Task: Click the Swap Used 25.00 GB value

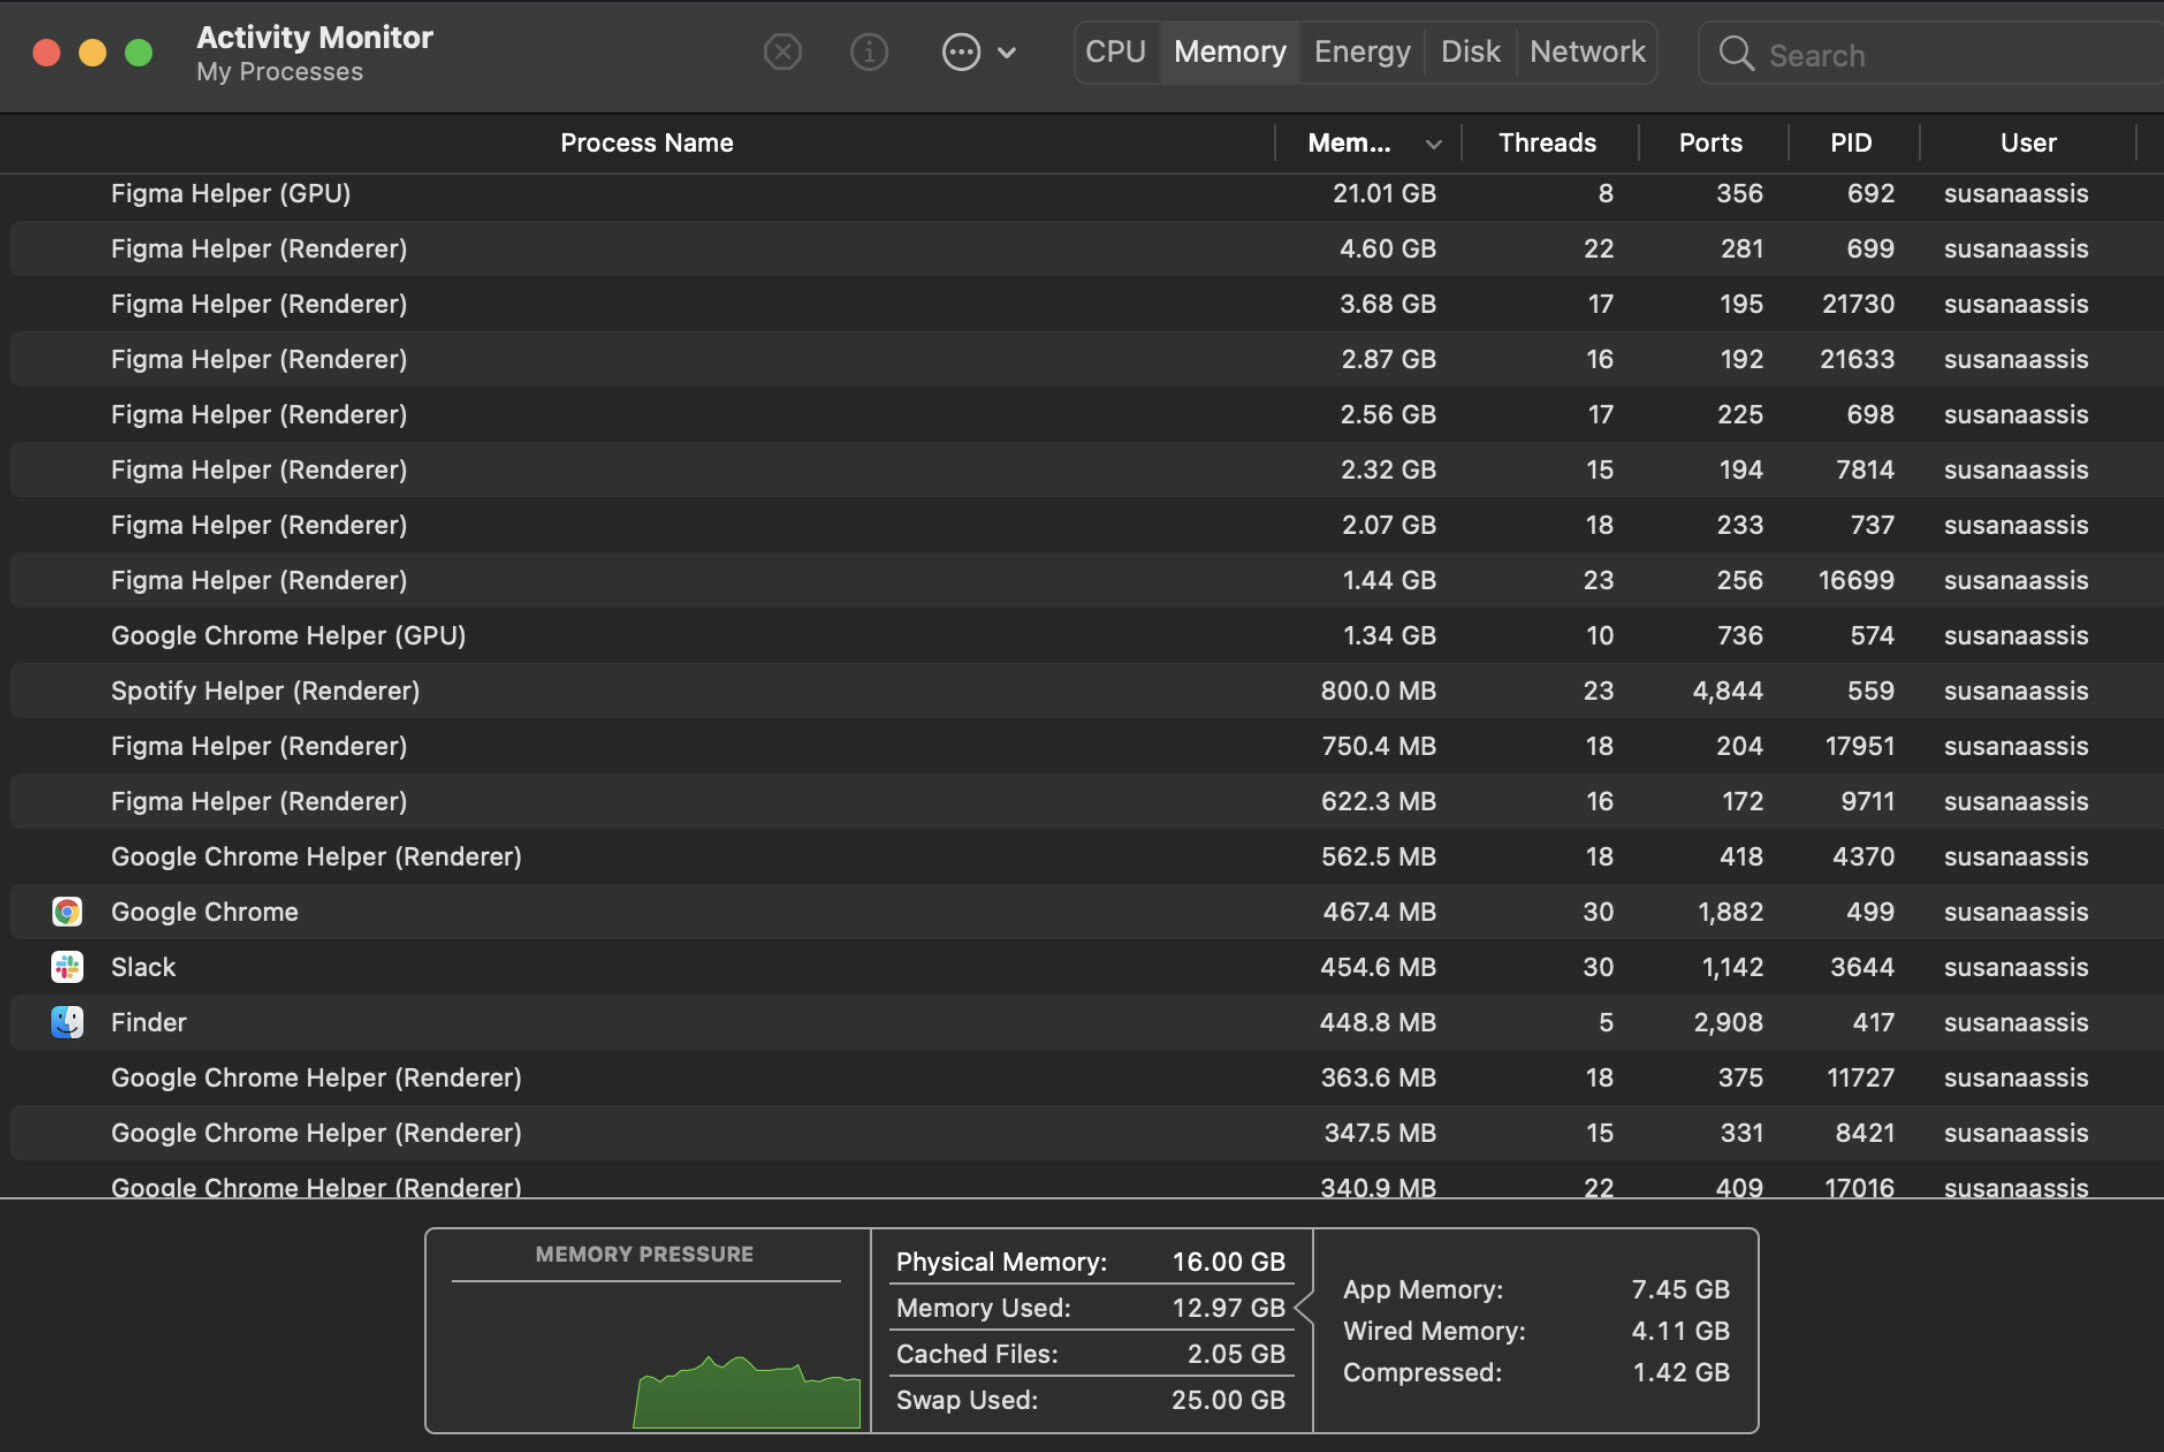Action: tap(1228, 1400)
